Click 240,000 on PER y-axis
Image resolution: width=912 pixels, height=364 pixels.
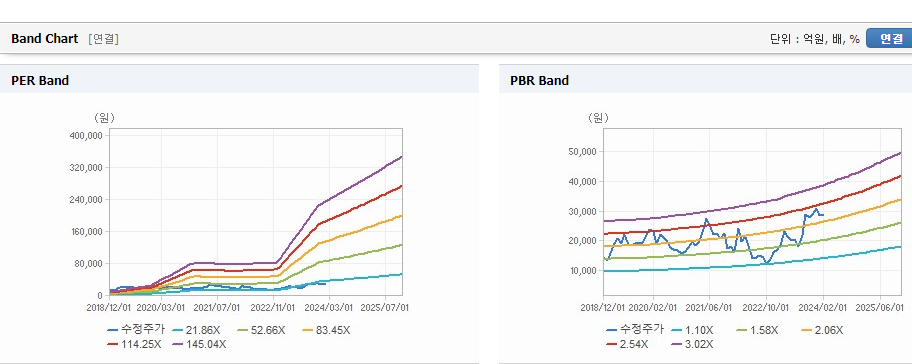tap(86, 199)
